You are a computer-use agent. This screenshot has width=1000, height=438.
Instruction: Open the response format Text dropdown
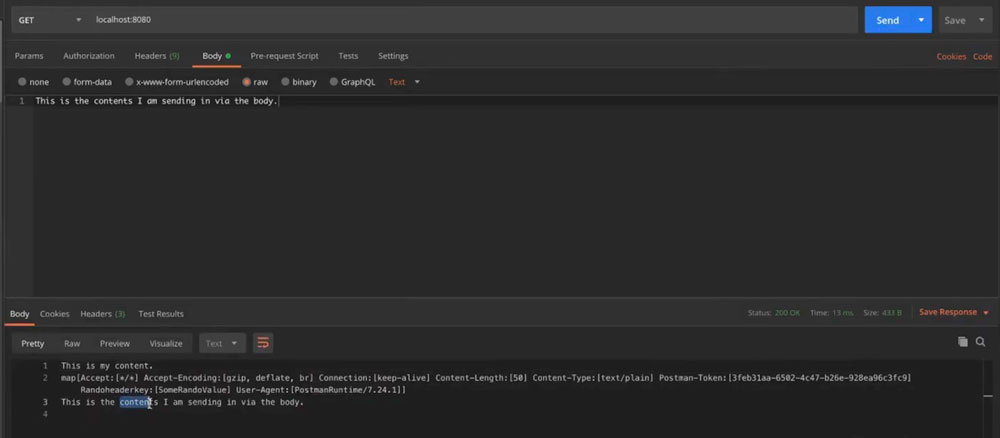tap(222, 343)
